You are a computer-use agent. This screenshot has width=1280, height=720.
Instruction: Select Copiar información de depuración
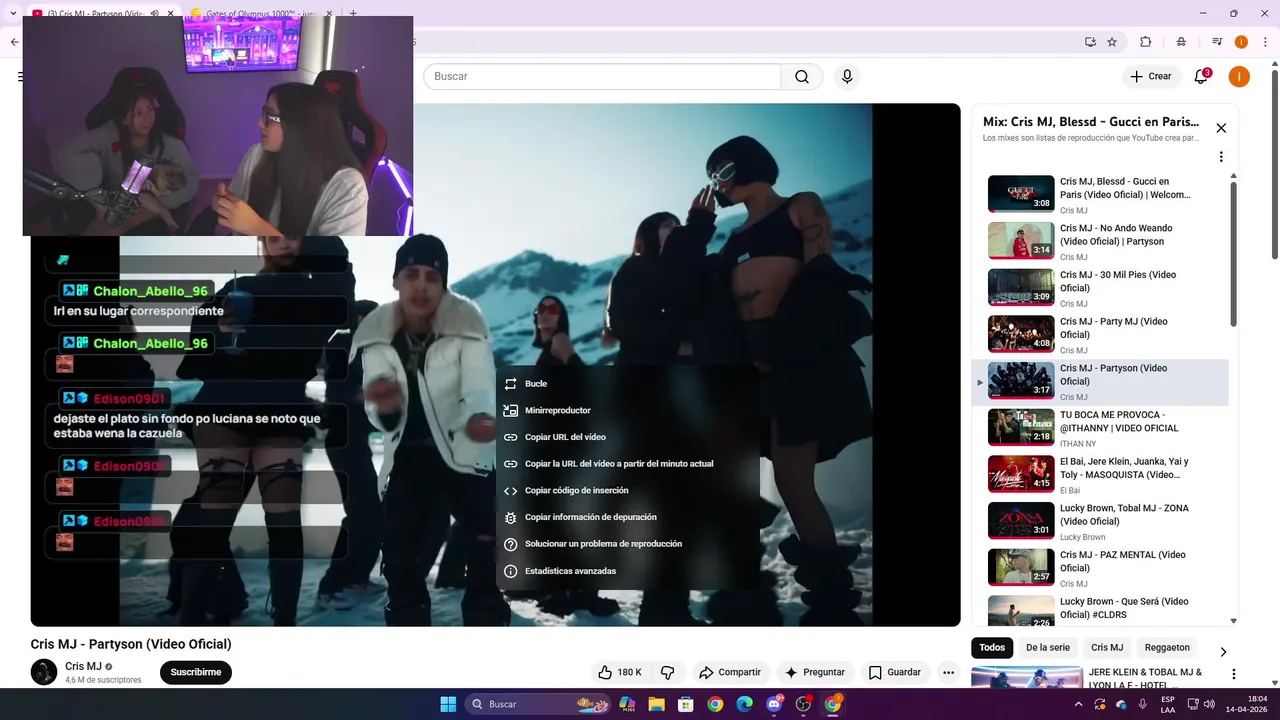(x=627, y=517)
